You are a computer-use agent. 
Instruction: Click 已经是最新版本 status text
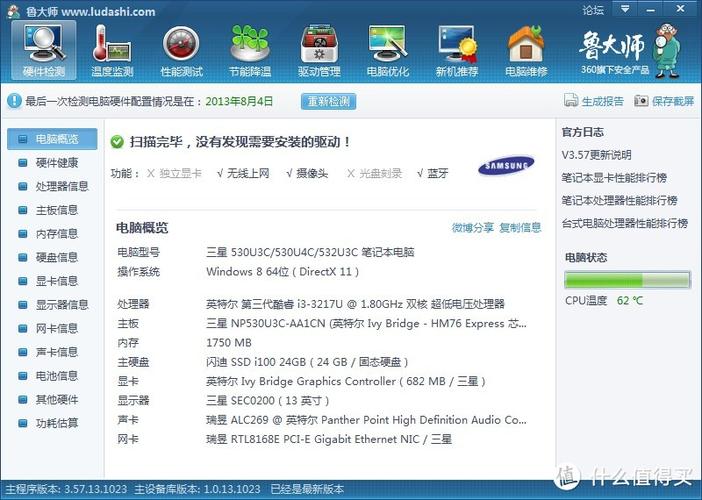307,489
